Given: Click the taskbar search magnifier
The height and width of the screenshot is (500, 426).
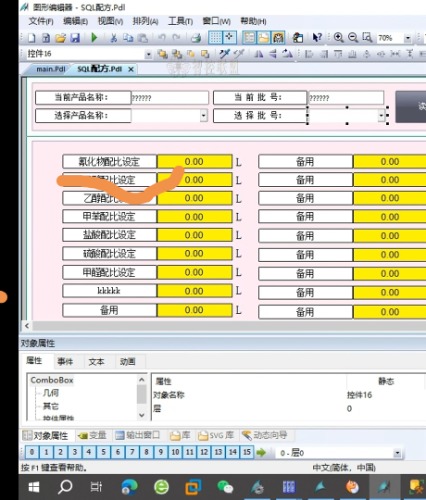Looking at the screenshot, I should 65,487.
